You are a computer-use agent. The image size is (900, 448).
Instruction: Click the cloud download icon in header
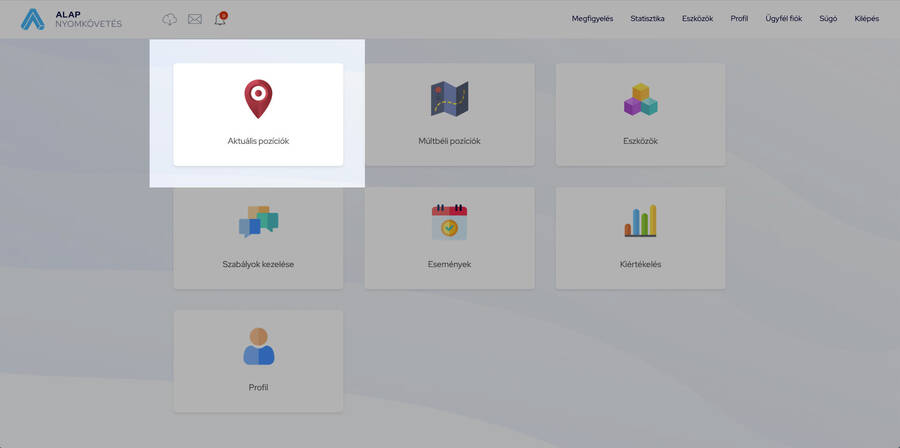(169, 19)
